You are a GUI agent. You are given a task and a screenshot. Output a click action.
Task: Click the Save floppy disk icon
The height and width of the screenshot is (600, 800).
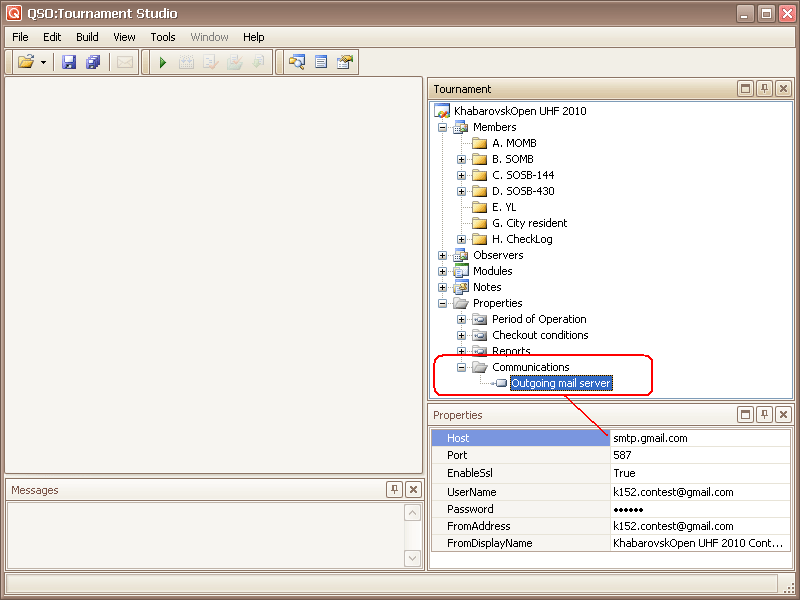click(69, 62)
